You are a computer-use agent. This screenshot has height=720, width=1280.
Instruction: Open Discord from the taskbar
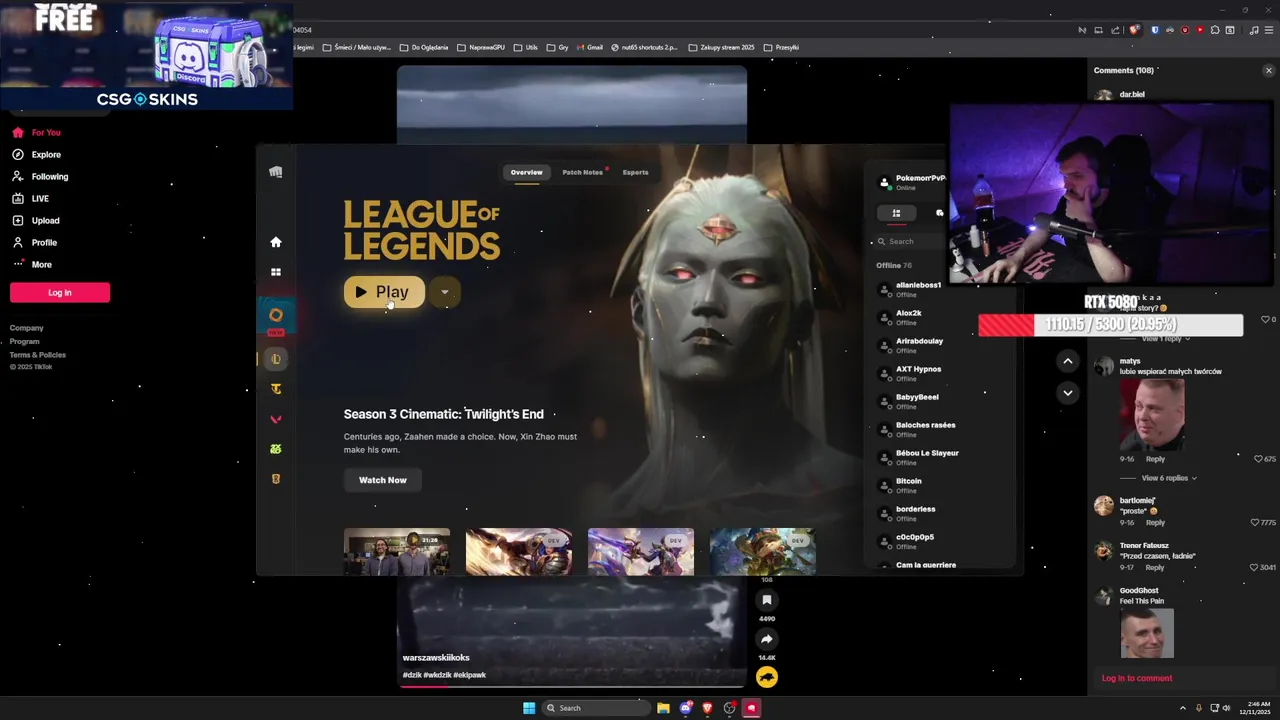[685, 708]
